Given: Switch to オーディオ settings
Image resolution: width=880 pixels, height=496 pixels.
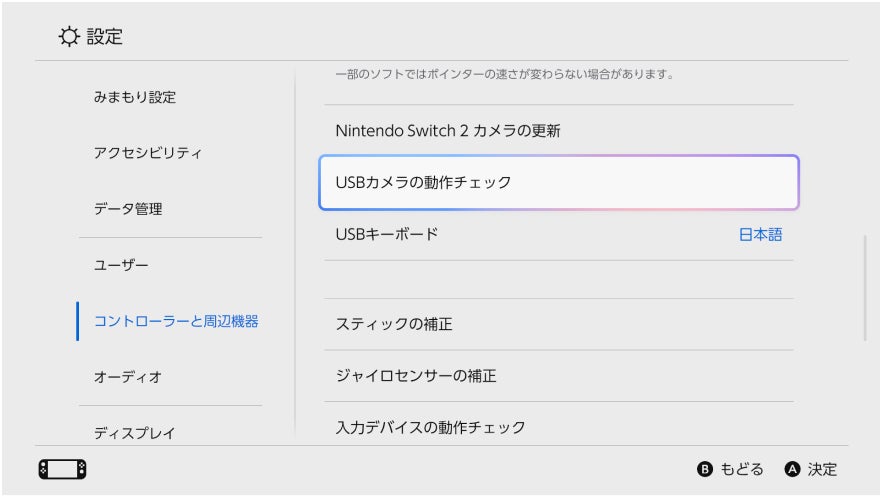Looking at the screenshot, I should click(x=128, y=377).
